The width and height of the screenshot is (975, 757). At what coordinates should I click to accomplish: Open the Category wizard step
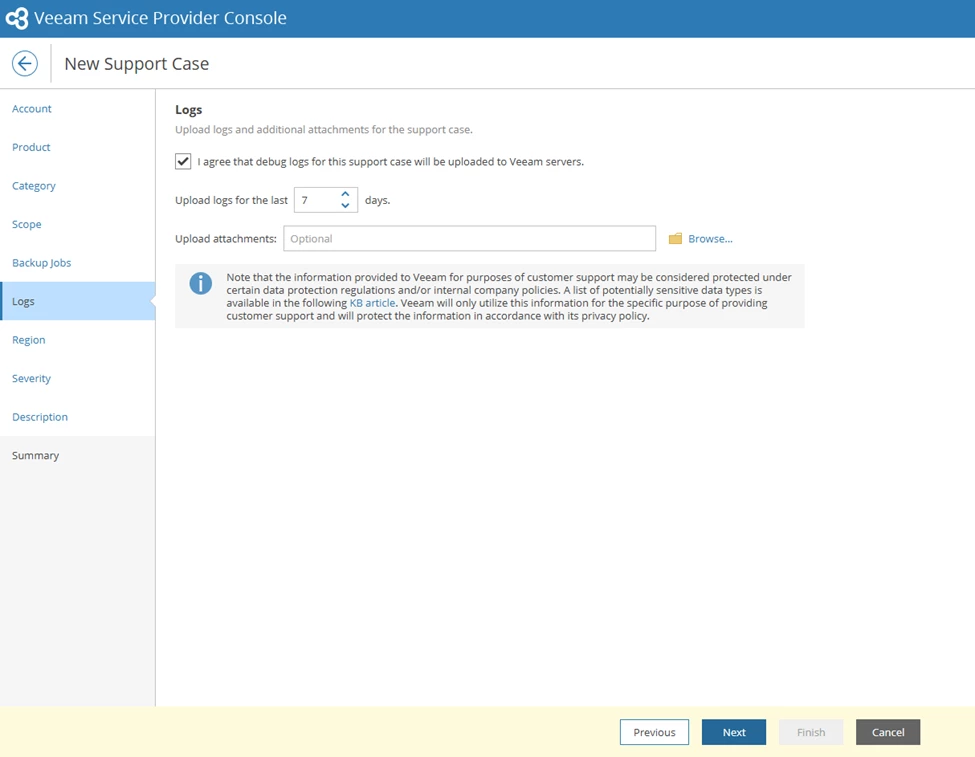(x=34, y=186)
